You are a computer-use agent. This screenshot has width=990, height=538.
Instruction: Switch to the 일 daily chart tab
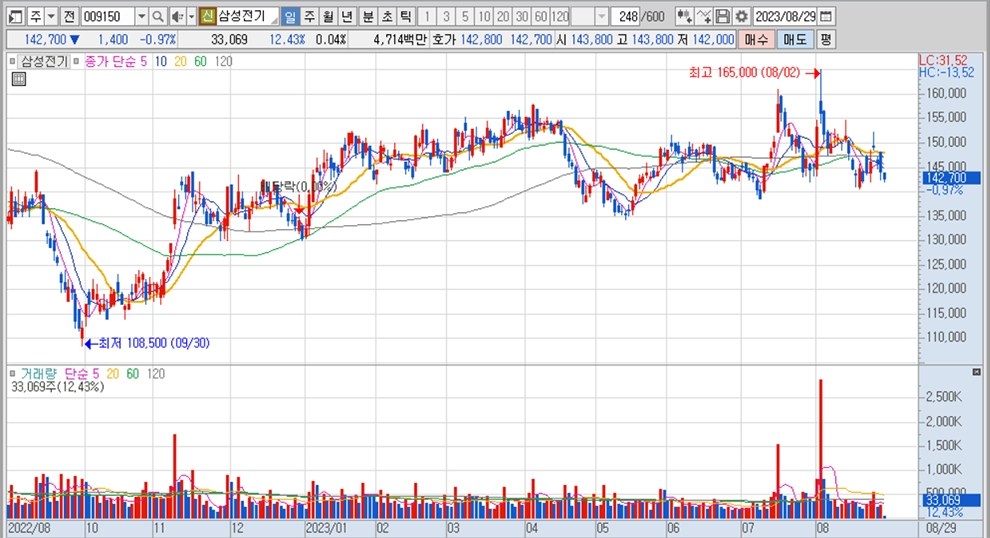288,17
